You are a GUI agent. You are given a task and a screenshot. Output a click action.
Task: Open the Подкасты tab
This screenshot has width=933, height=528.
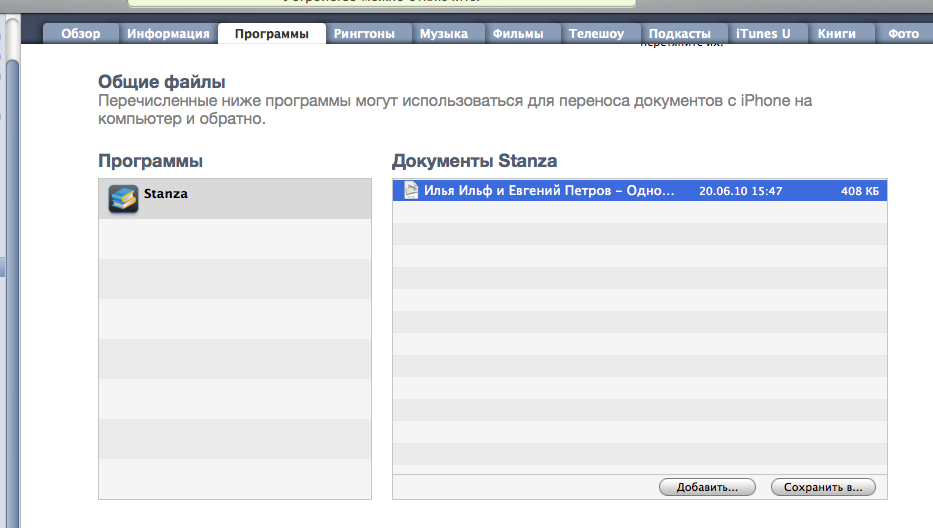[x=679, y=34]
